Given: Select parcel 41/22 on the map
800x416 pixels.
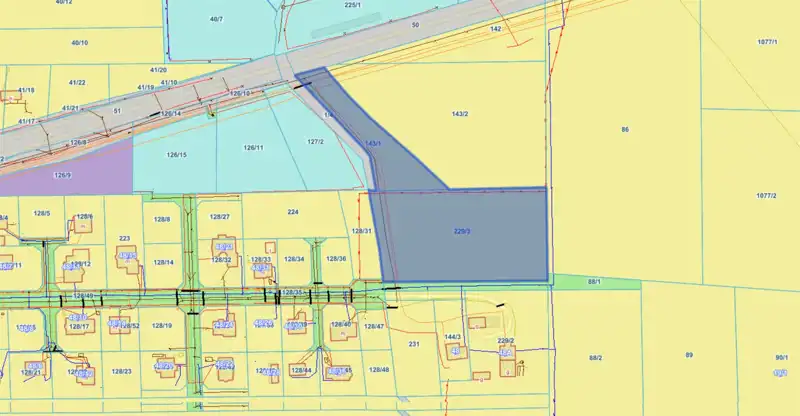Looking at the screenshot, I should (x=75, y=82).
